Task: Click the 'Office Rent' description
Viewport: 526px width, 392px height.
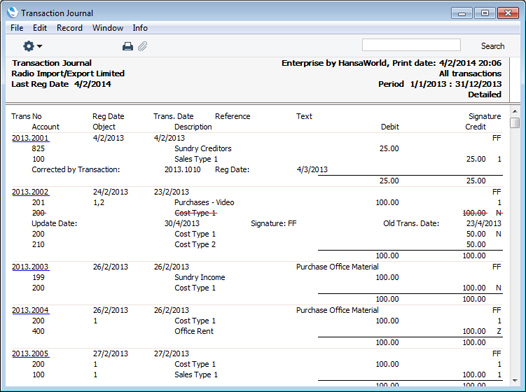Action: click(x=194, y=331)
